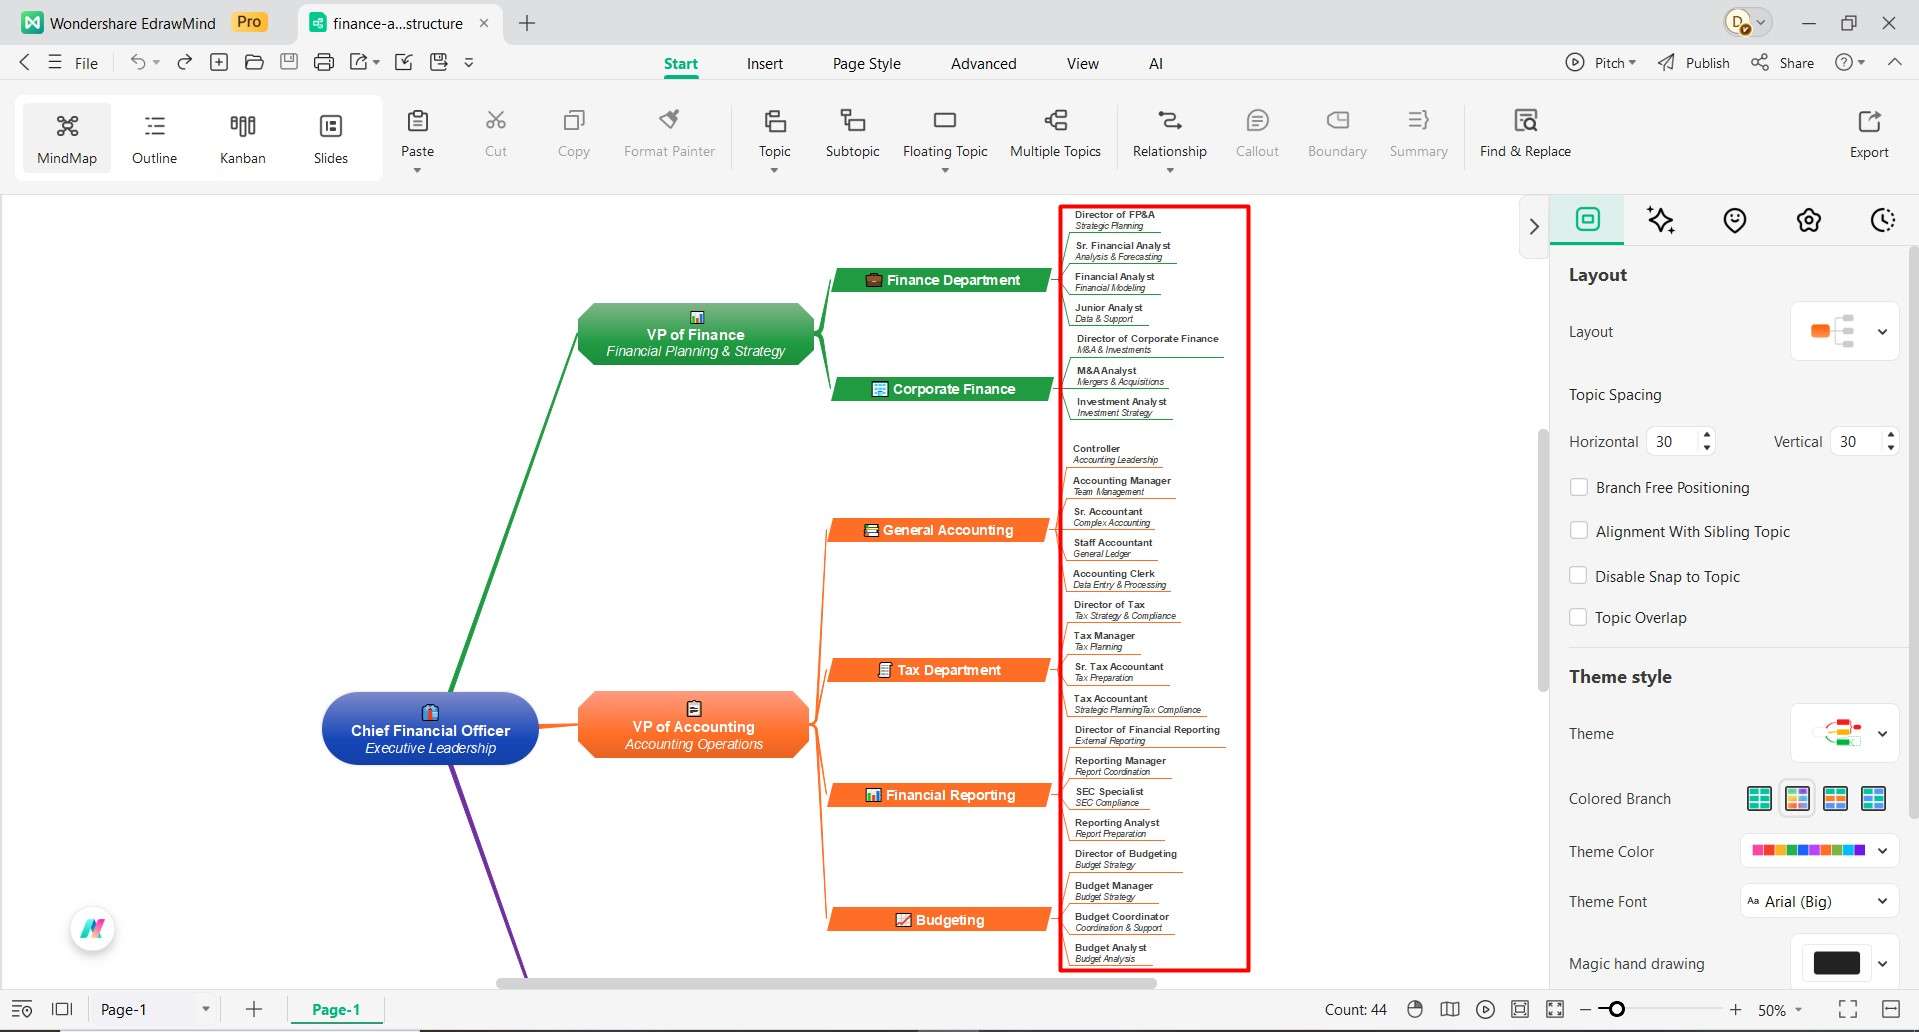Click the Paste clipboard icon
The width and height of the screenshot is (1919, 1032).
tap(418, 121)
